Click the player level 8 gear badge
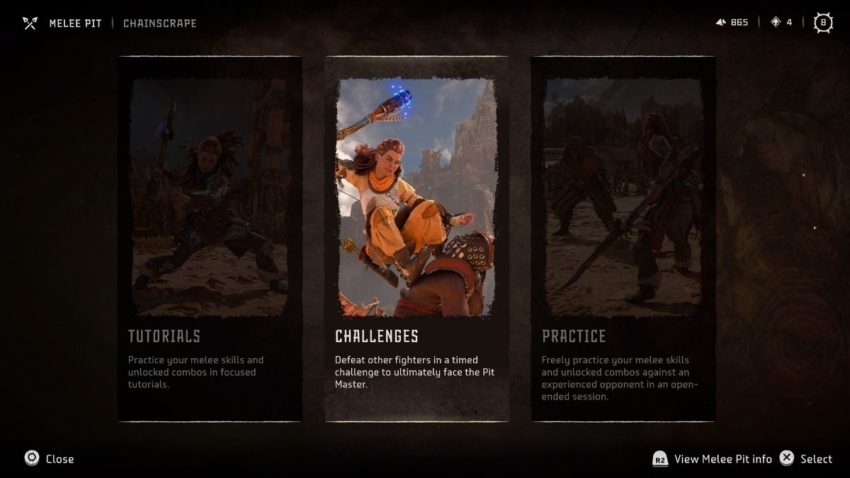Viewport: 850px width, 478px height. tap(823, 23)
